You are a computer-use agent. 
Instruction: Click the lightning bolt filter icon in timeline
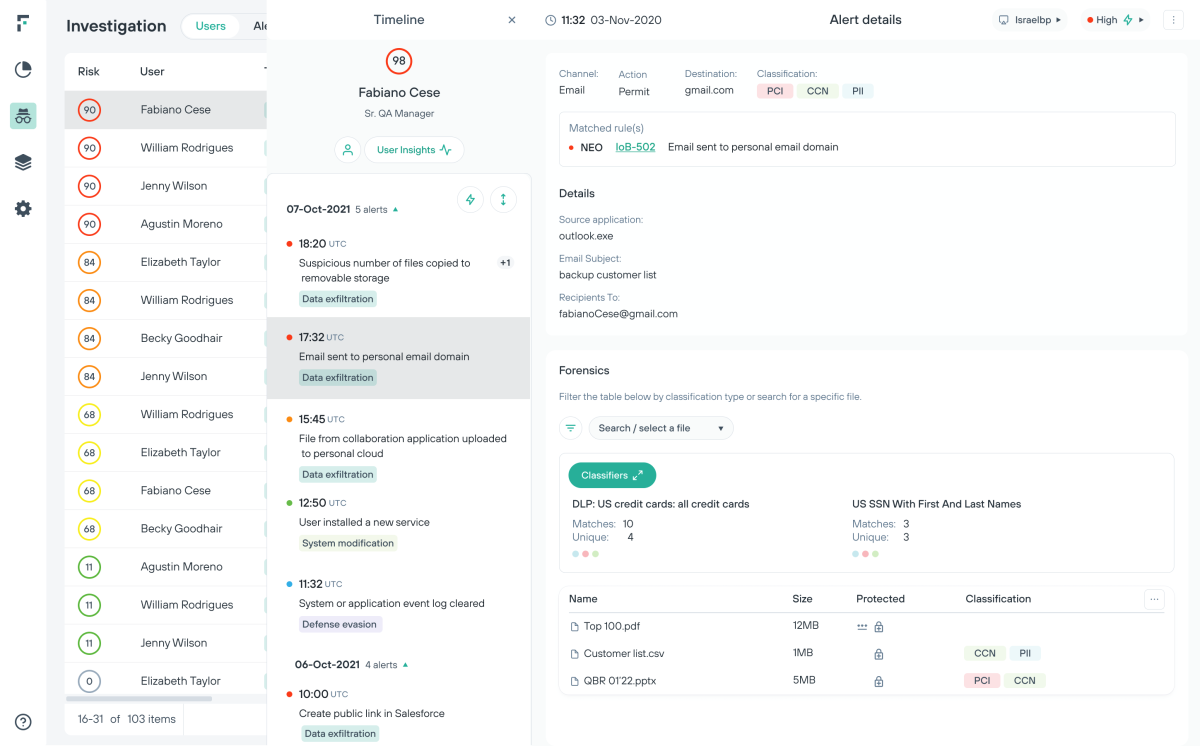pos(470,199)
